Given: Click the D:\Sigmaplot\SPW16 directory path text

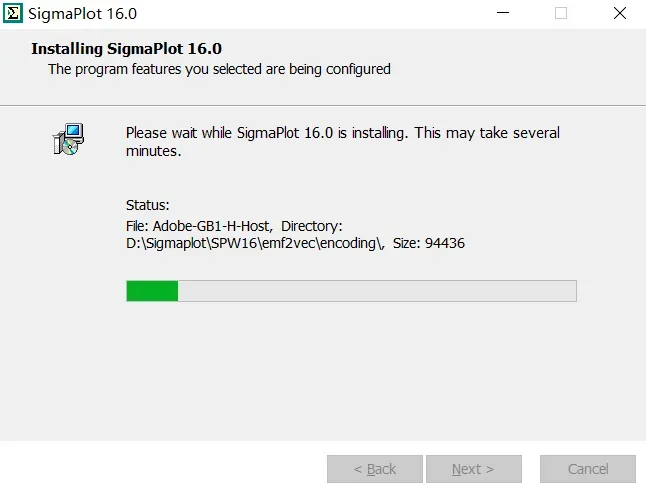Looking at the screenshot, I should tap(255, 243).
